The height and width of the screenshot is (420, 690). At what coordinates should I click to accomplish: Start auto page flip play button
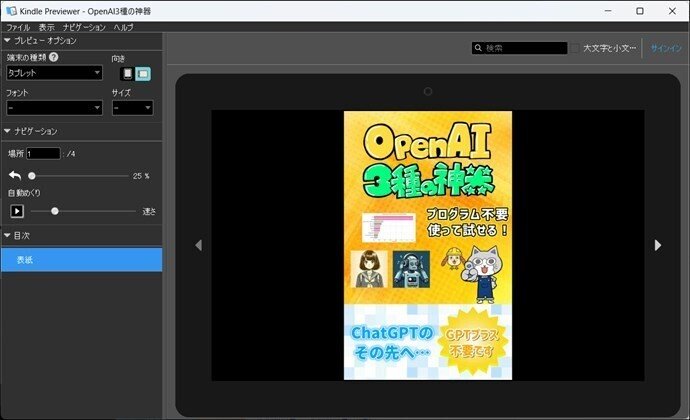coord(17,211)
